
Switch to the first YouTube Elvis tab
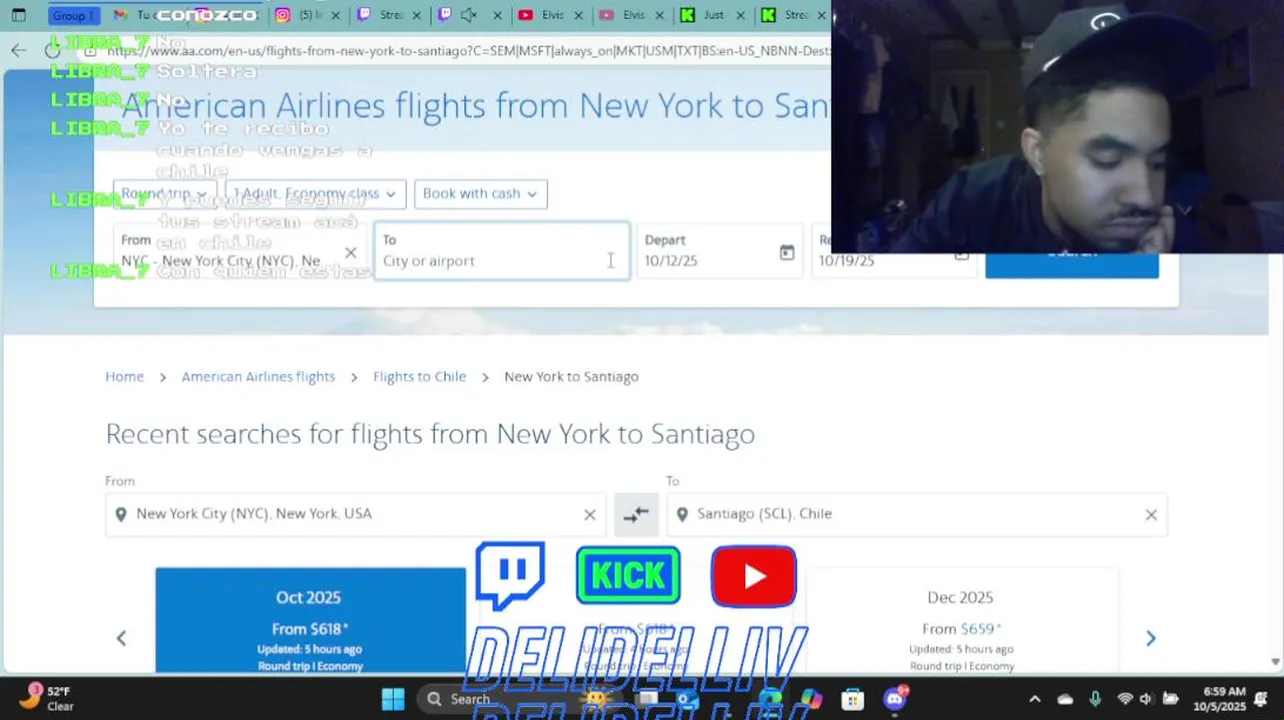click(542, 15)
